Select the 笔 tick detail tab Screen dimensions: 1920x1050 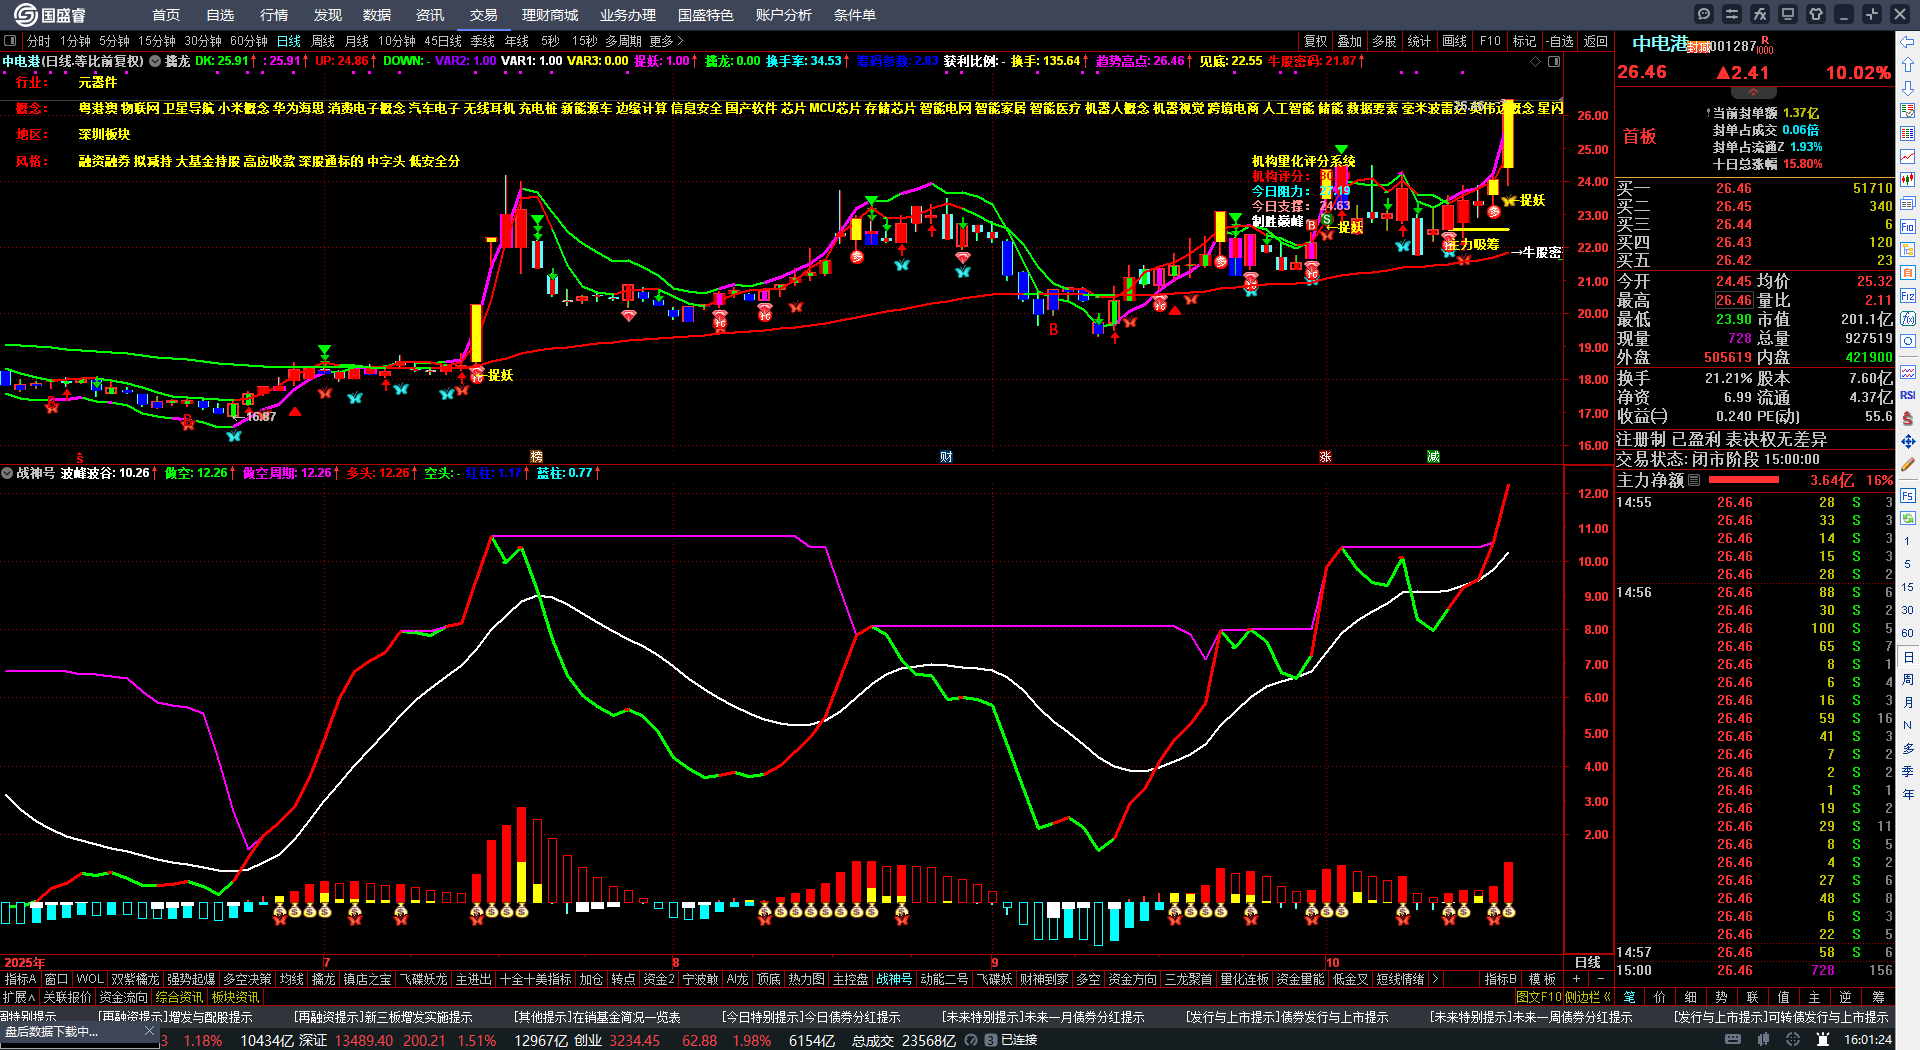1629,997
